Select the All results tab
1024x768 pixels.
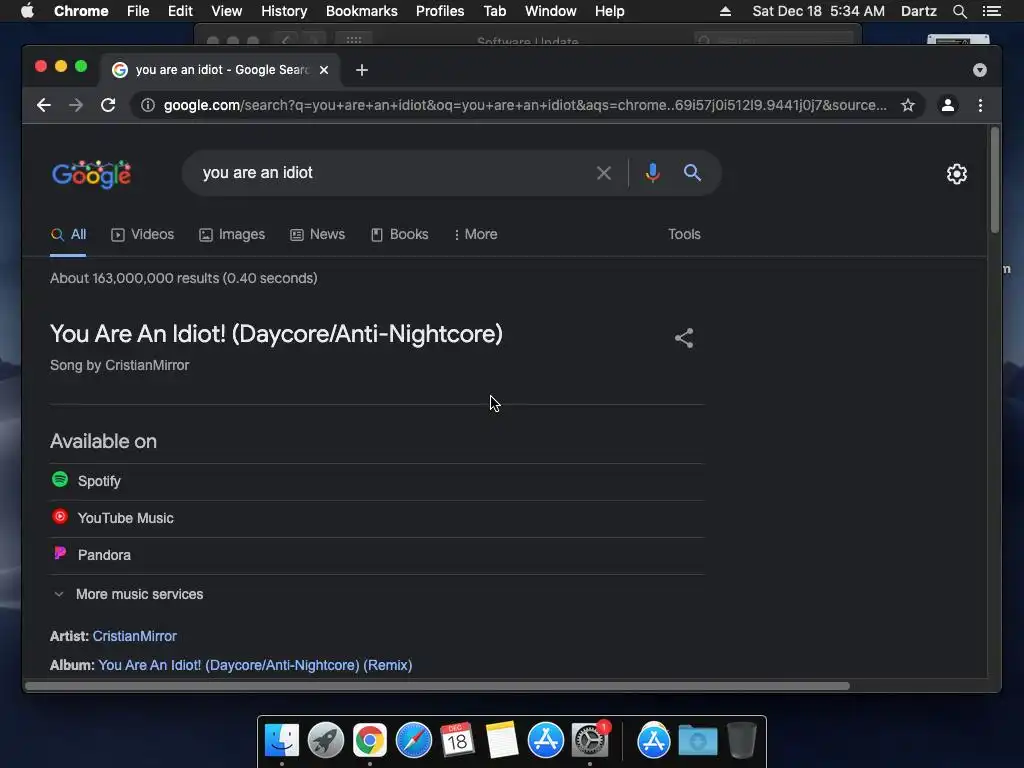[x=69, y=234]
